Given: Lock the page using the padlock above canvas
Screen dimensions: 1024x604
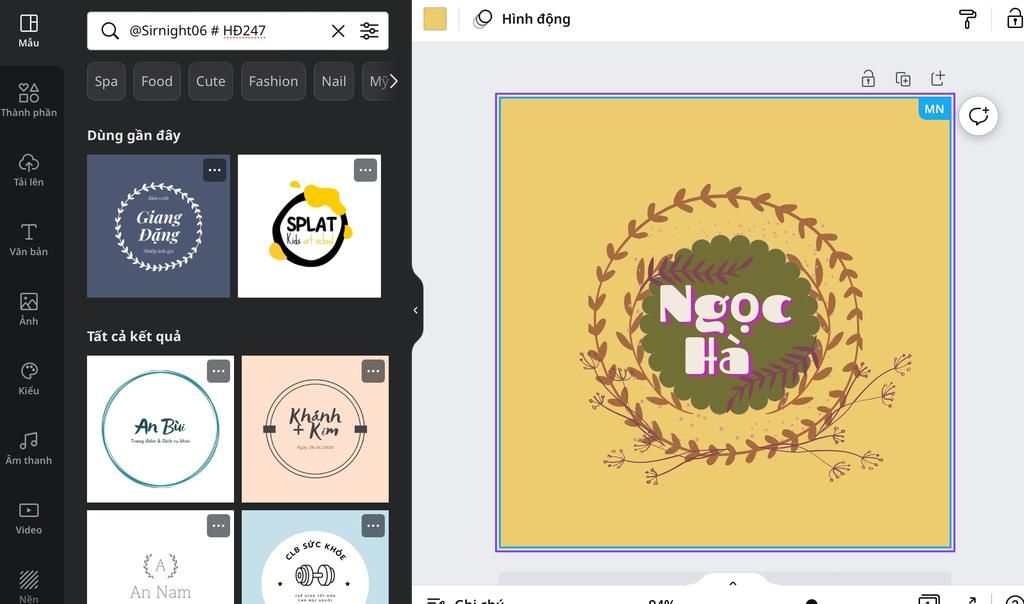Looking at the screenshot, I should click(x=868, y=79).
